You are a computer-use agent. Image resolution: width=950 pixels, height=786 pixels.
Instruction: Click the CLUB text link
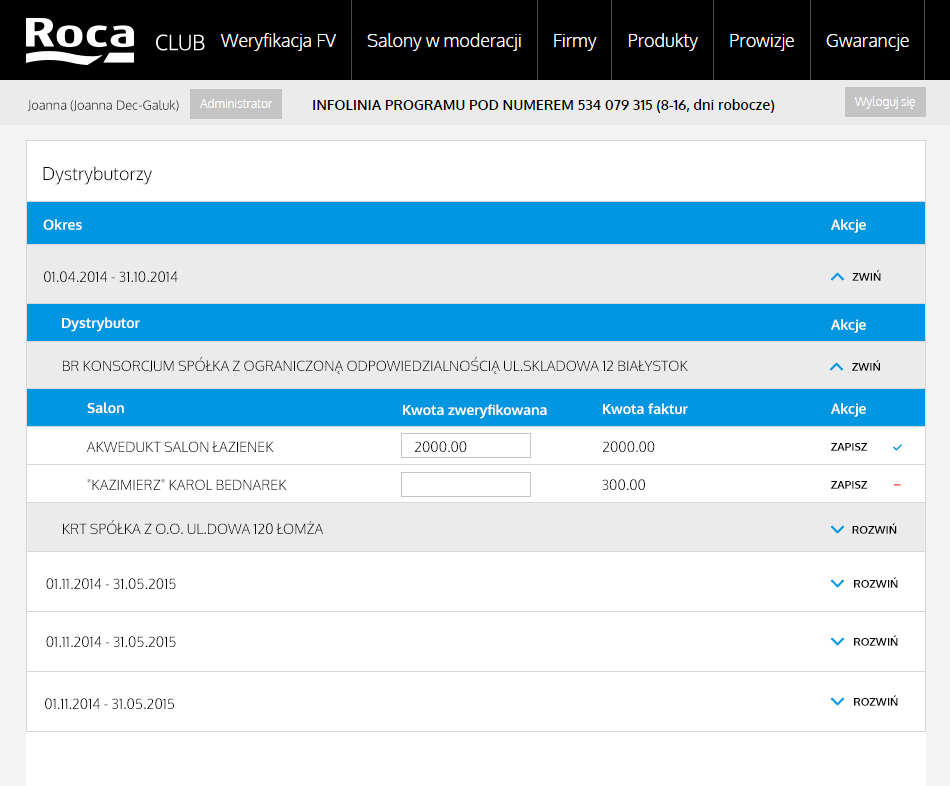[180, 42]
